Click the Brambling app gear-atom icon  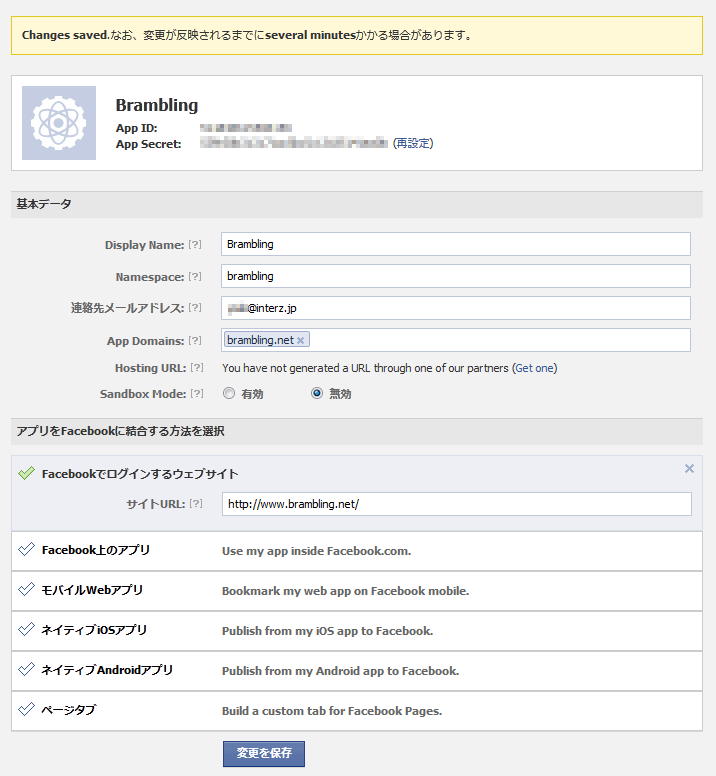[59, 123]
